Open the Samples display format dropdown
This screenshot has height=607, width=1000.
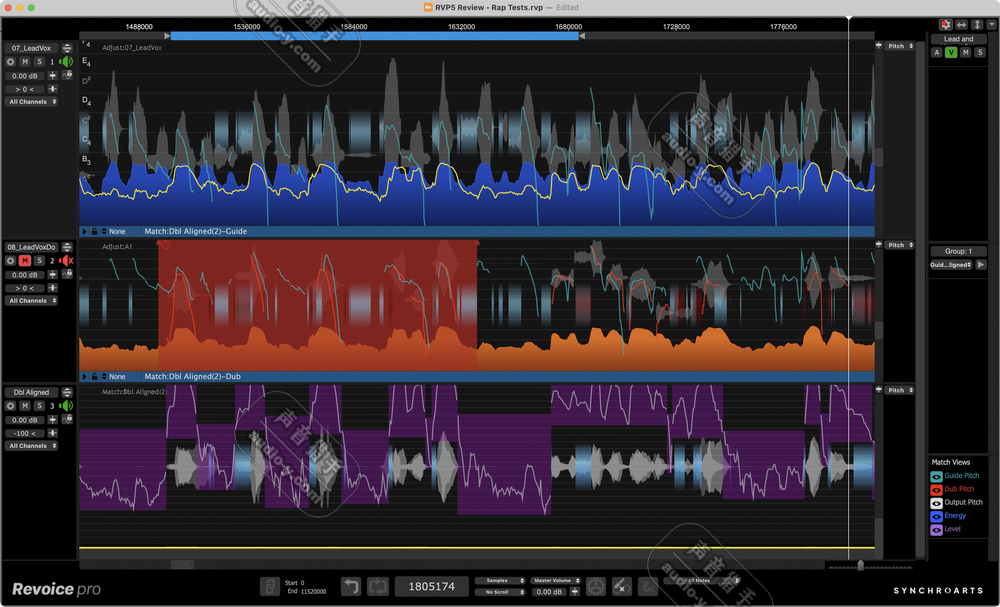(500, 581)
